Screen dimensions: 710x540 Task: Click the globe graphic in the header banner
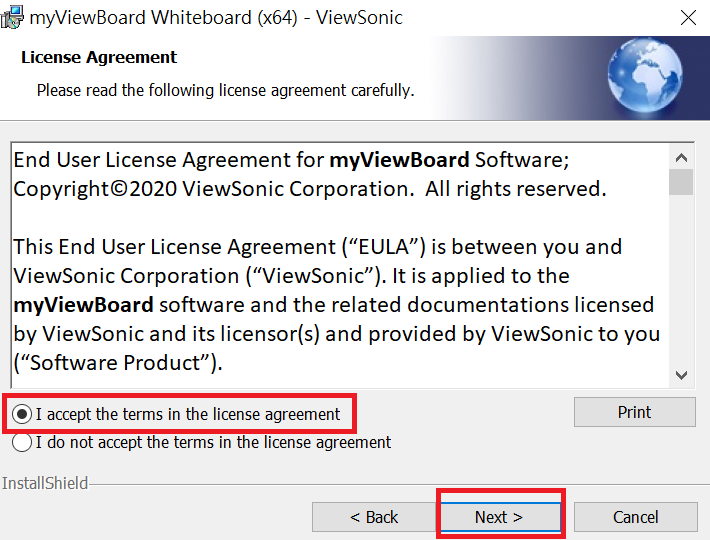(645, 75)
